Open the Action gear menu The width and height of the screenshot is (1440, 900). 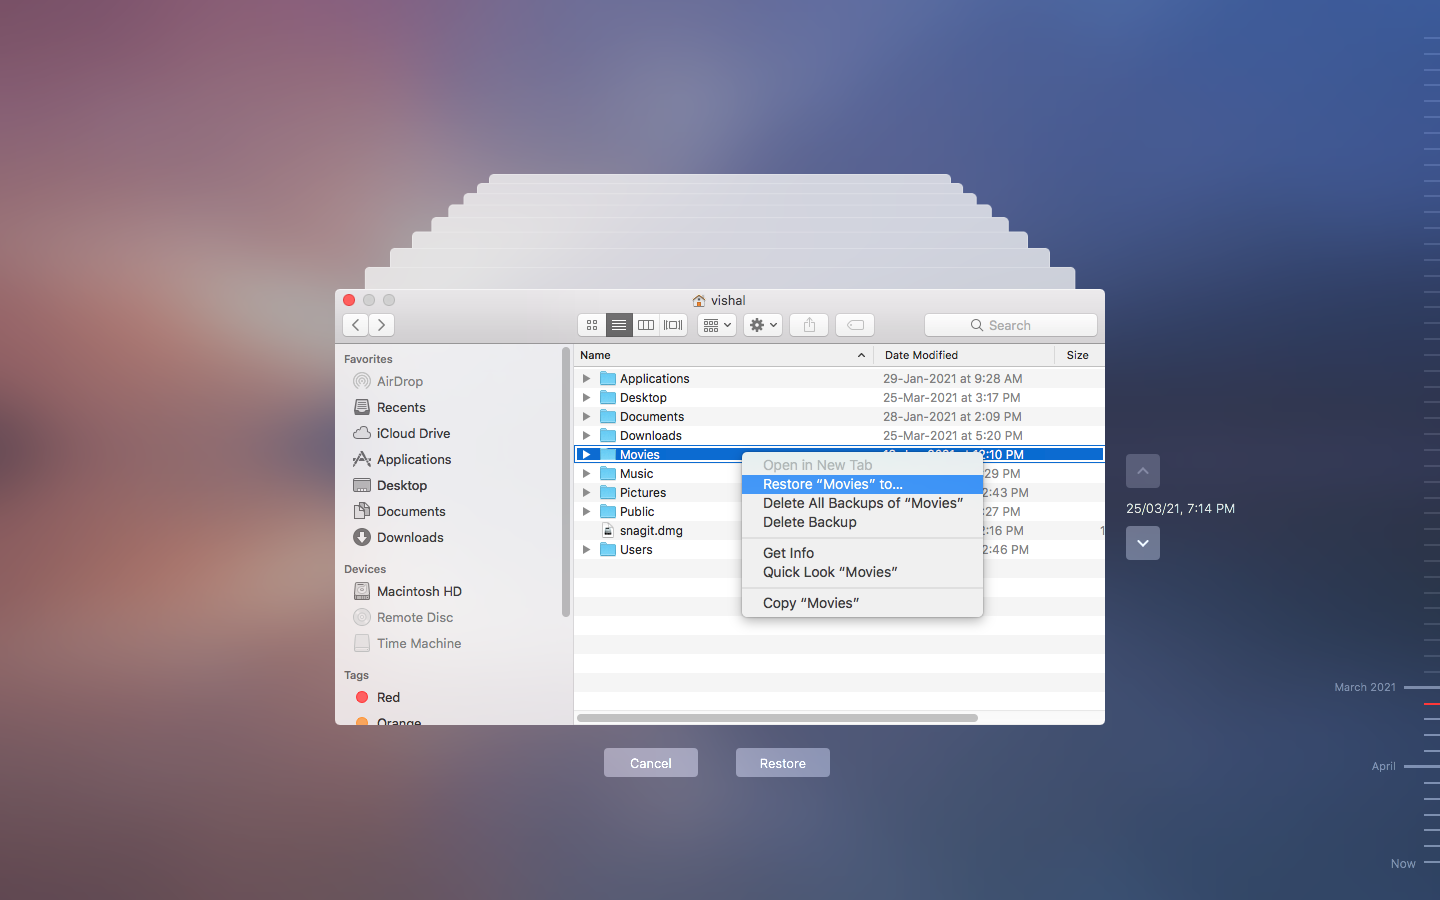(762, 324)
